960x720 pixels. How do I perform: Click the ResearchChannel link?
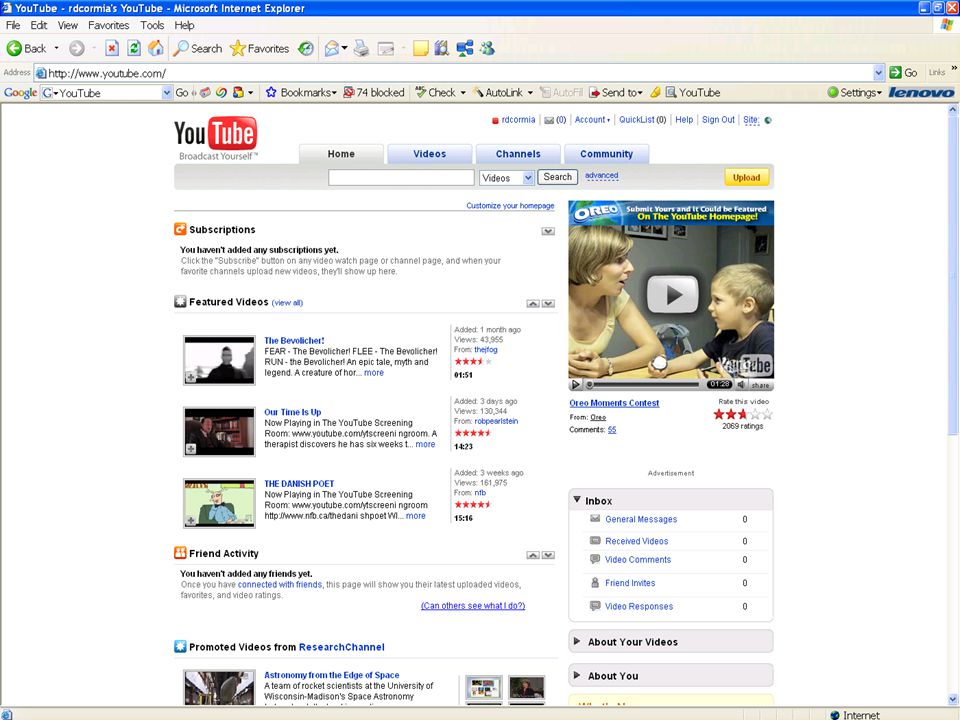point(342,647)
